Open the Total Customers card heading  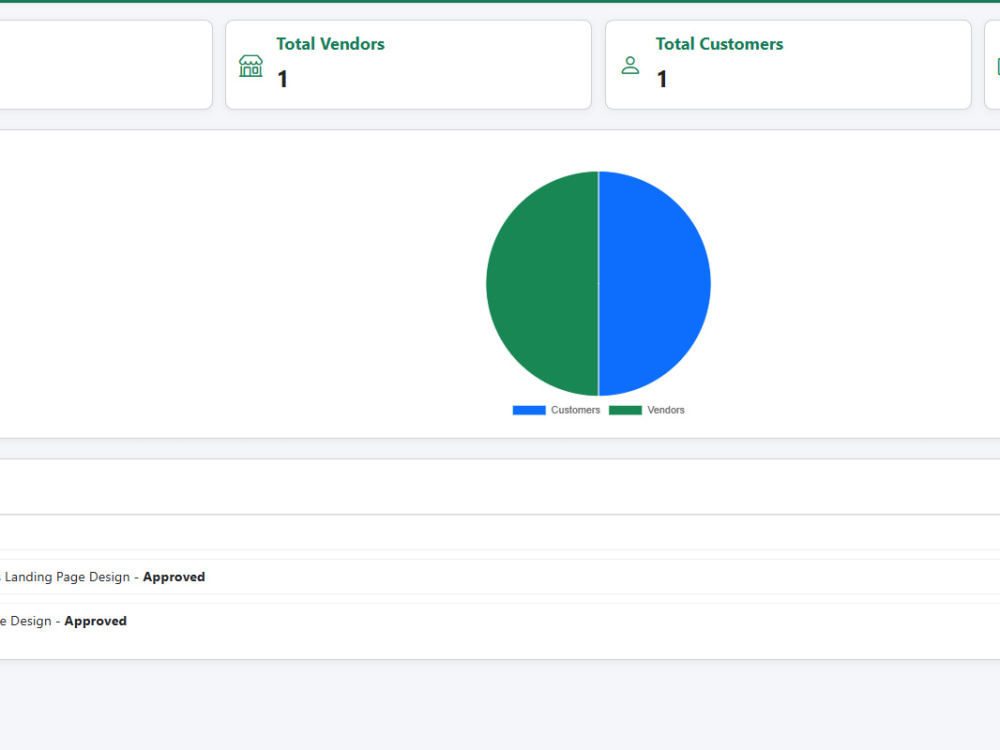(719, 44)
